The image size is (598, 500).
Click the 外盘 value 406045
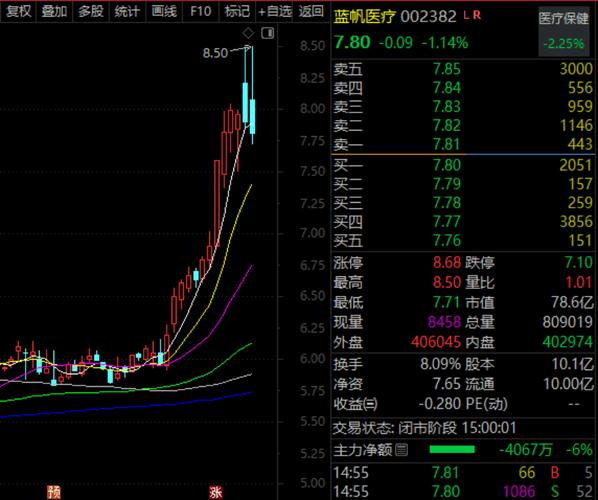coord(436,342)
